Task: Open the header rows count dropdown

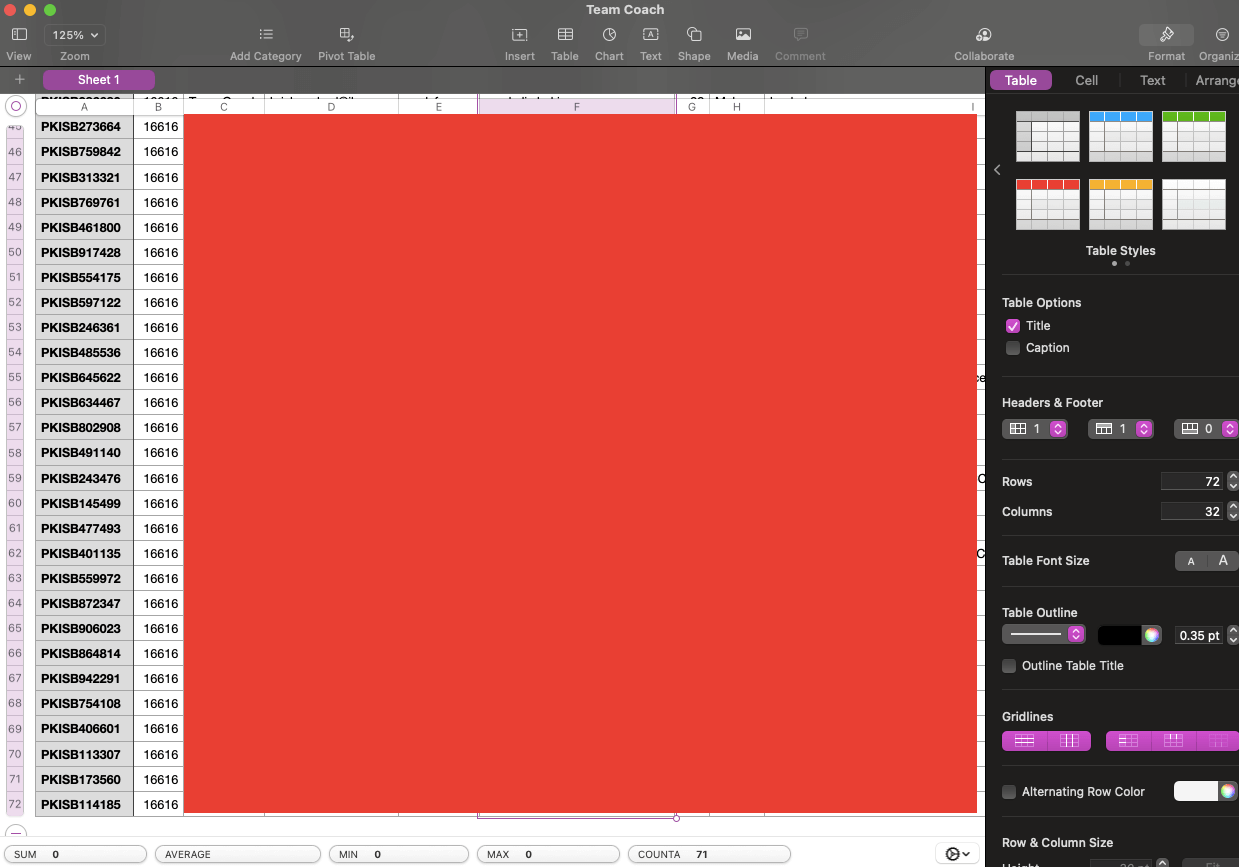Action: pos(1058,429)
